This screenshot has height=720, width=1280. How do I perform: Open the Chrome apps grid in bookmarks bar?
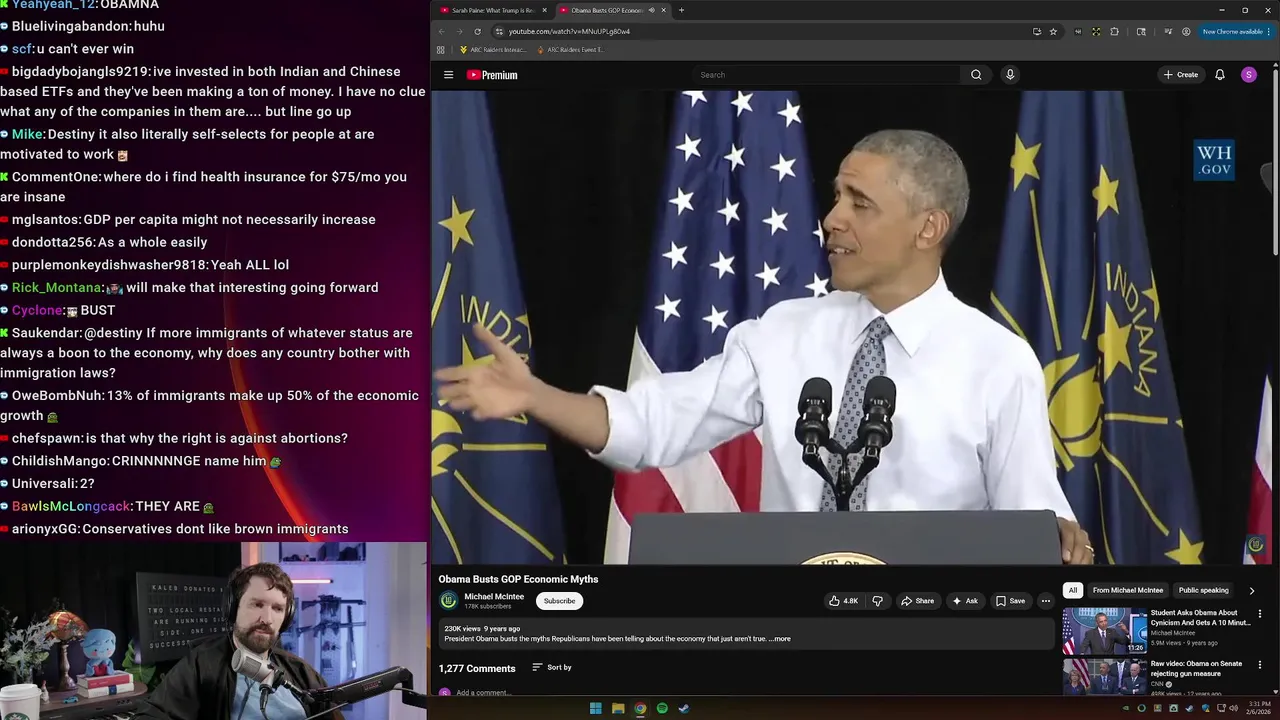click(x=441, y=49)
